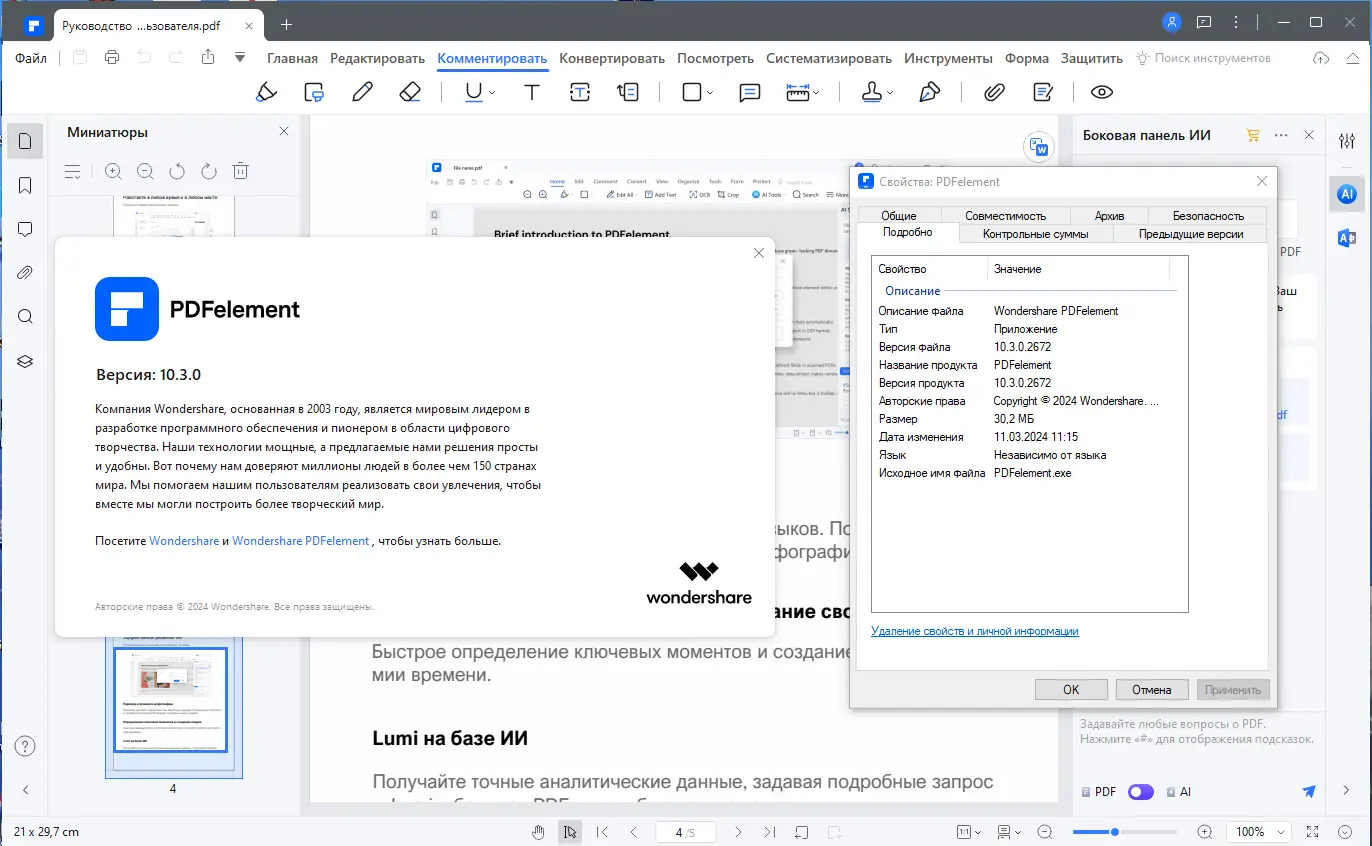Click OK in the properties dialog
1372x846 pixels.
tap(1071, 690)
